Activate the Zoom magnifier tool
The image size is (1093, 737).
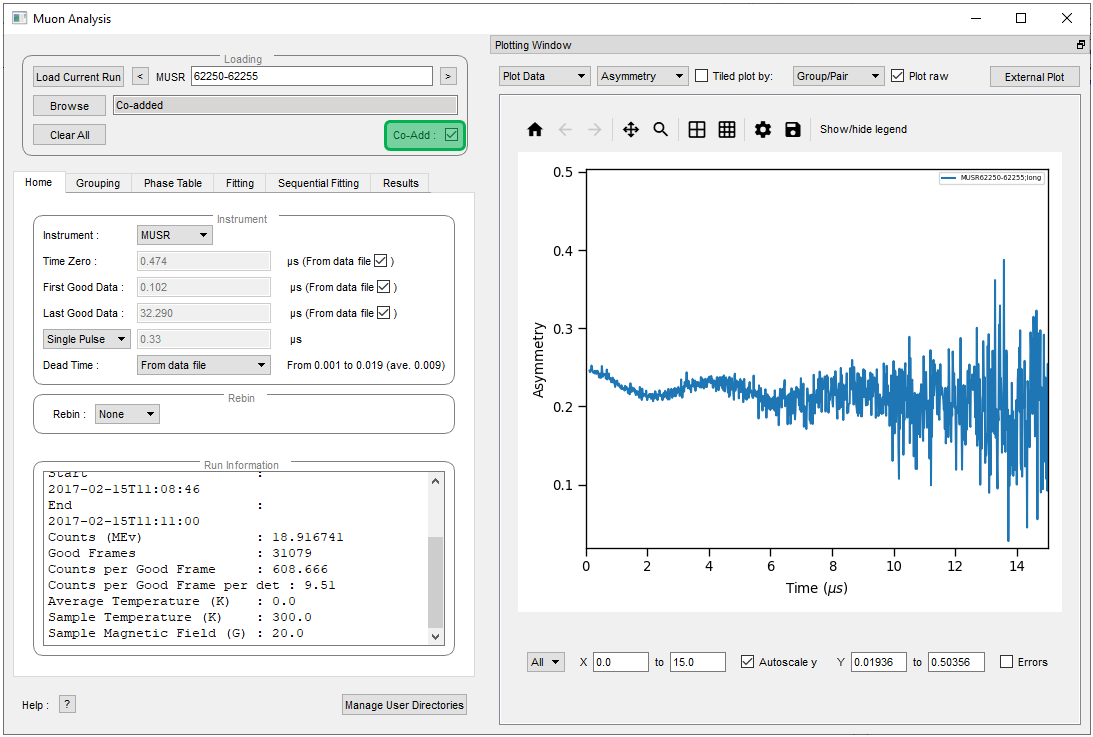pos(661,130)
